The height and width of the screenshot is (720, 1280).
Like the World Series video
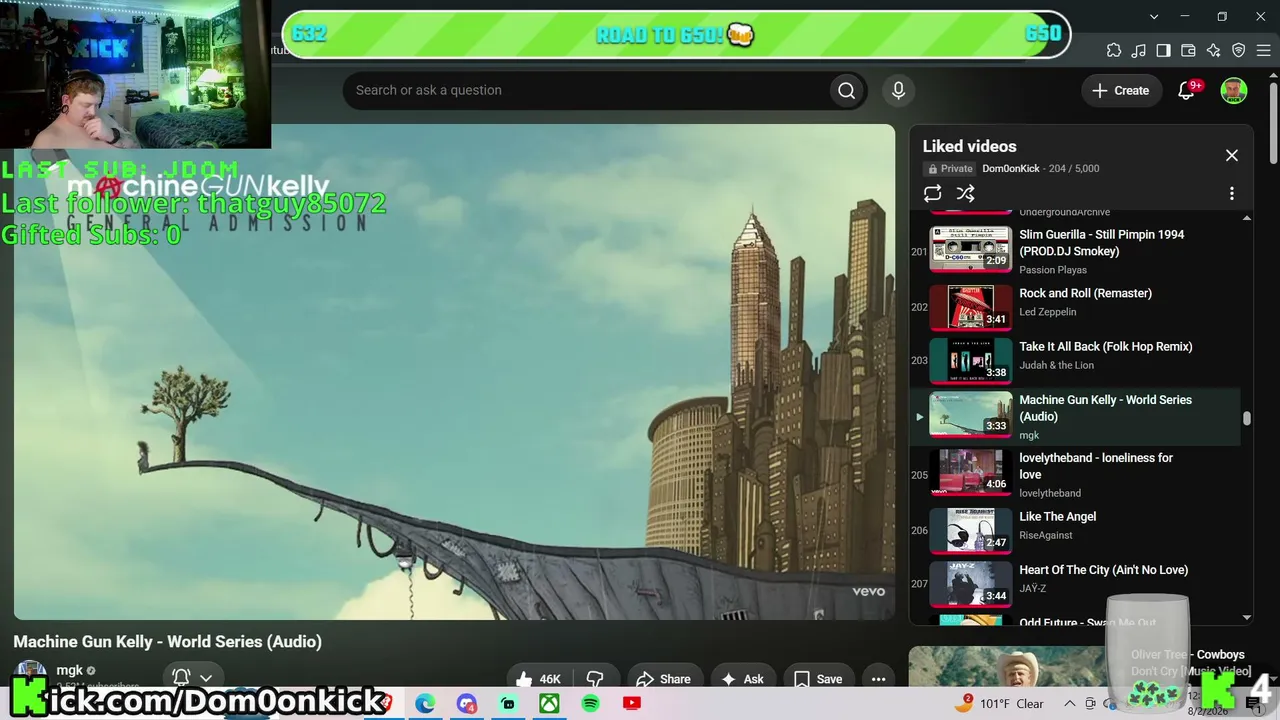[538, 679]
